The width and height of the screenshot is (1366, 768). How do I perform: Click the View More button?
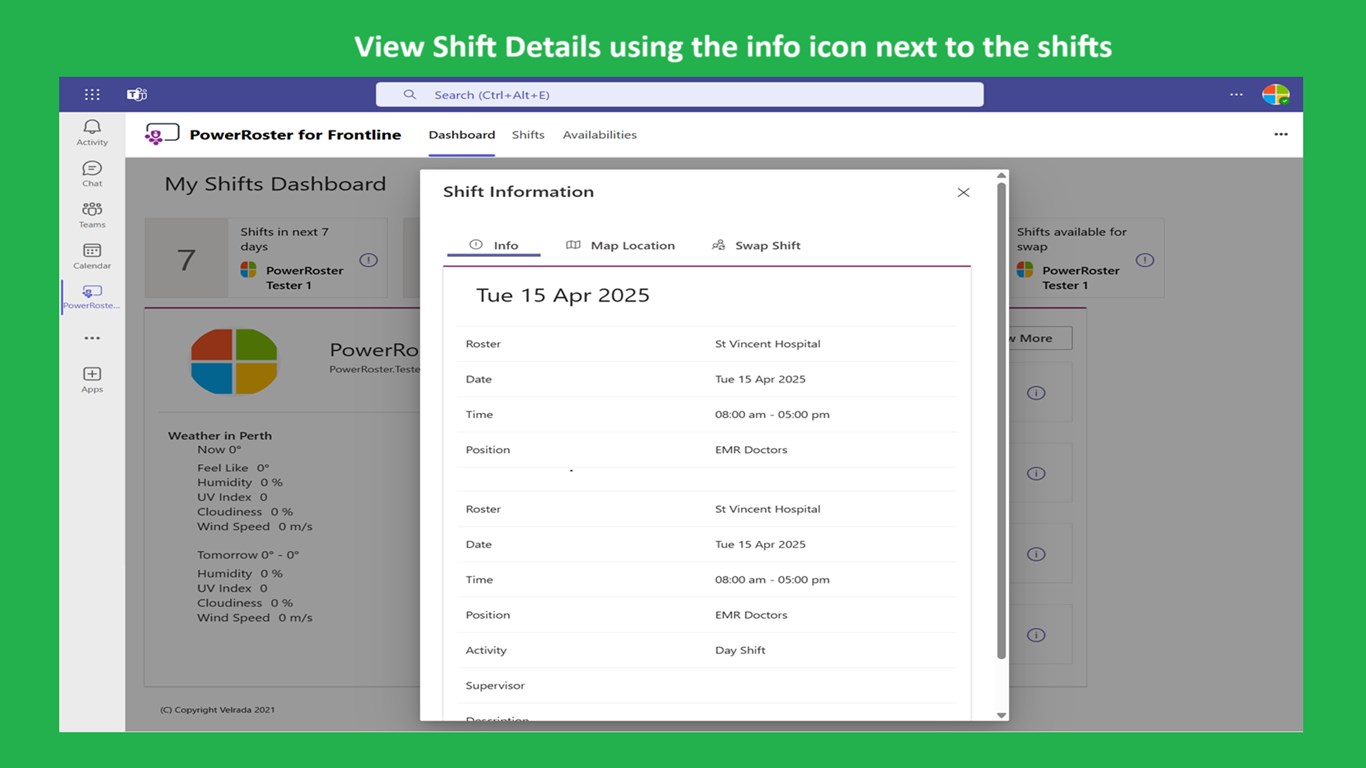1038,338
